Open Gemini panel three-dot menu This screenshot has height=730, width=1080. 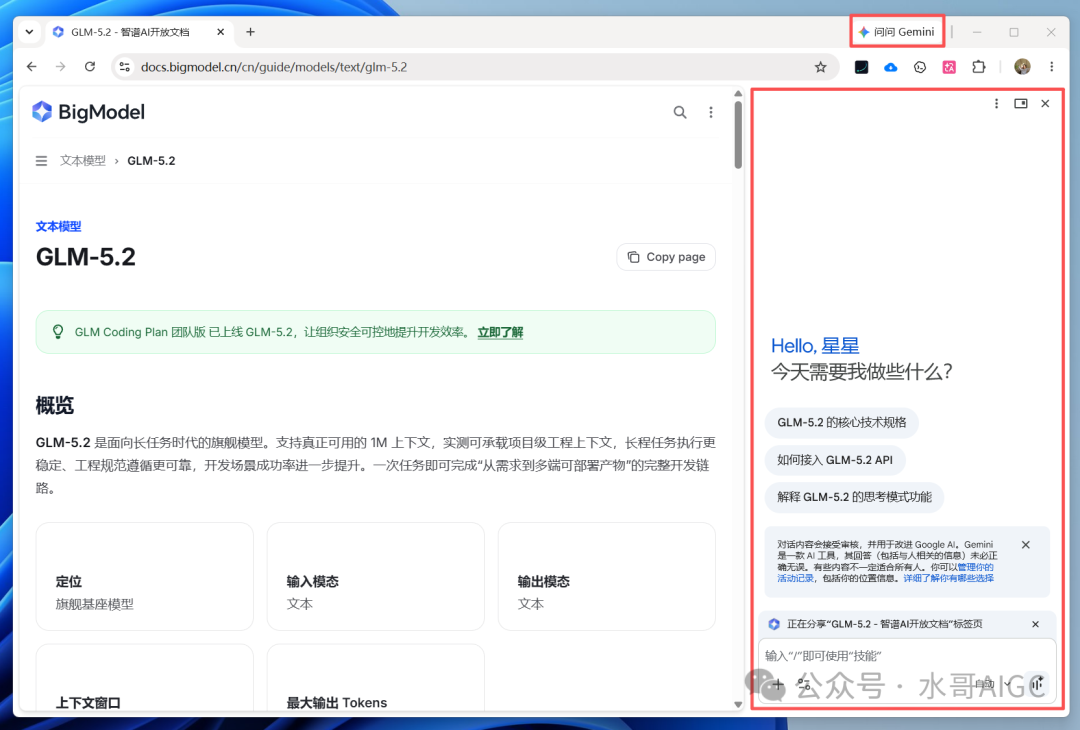996,103
